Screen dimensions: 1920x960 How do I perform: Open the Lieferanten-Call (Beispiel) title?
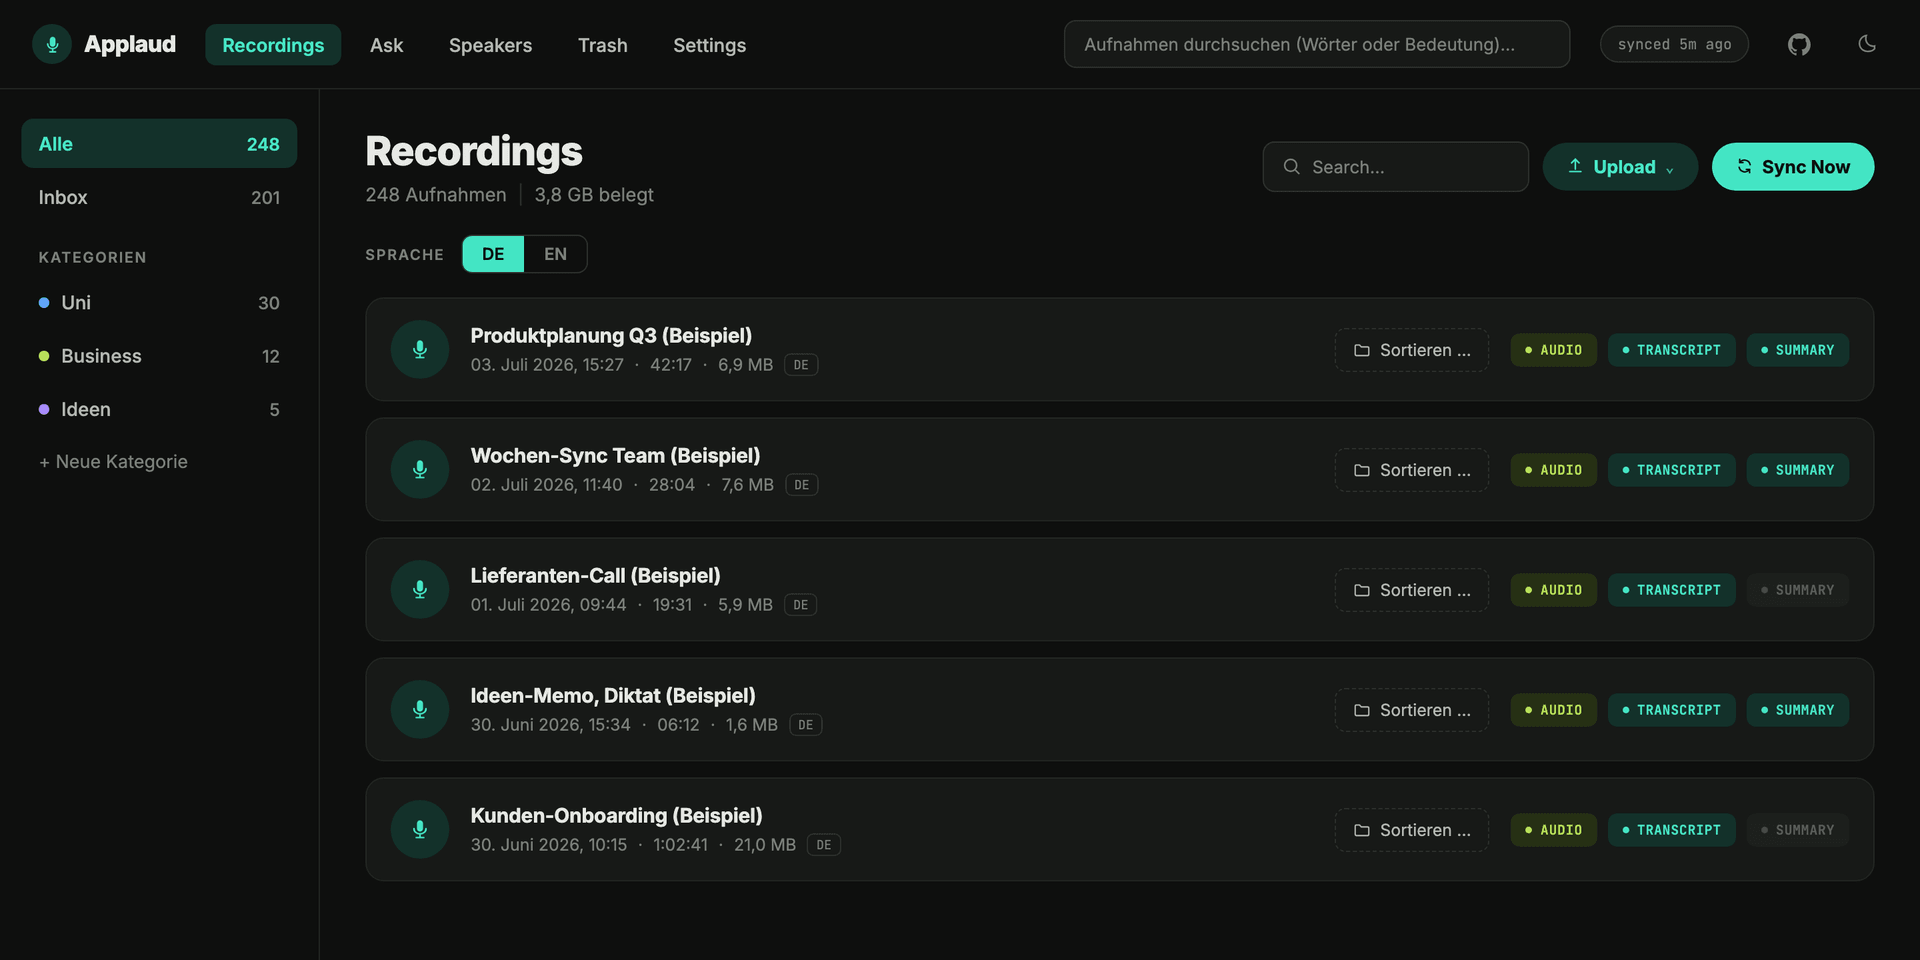tap(595, 576)
